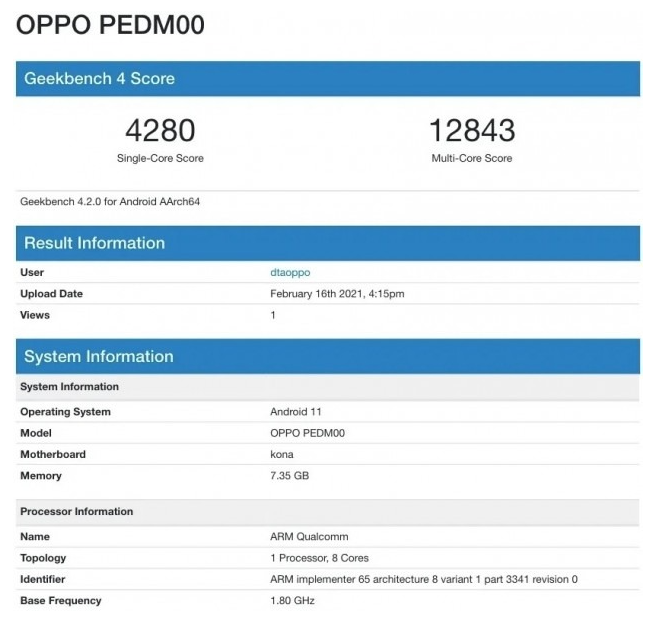Select the ARM Qualcomm processor name
Screen dimensions: 648x624
point(309,537)
